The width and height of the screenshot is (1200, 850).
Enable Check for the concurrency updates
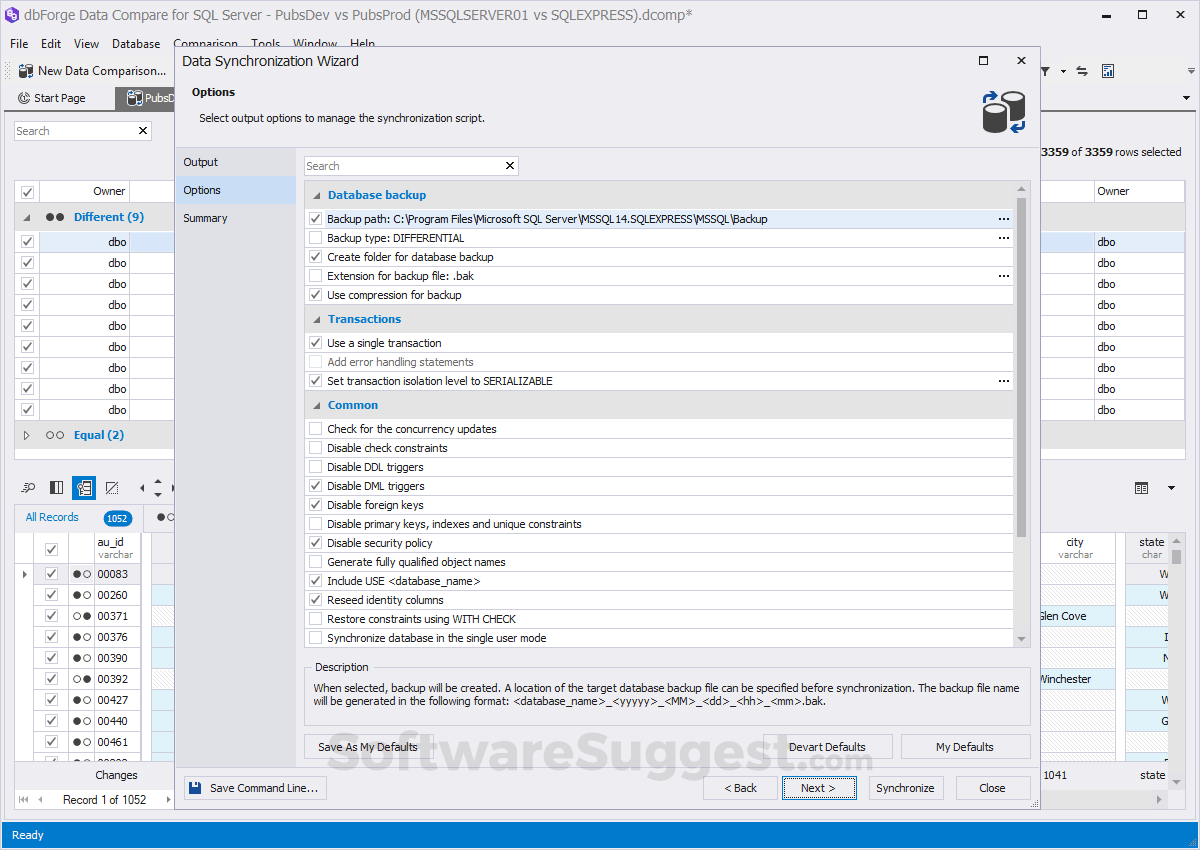(315, 428)
